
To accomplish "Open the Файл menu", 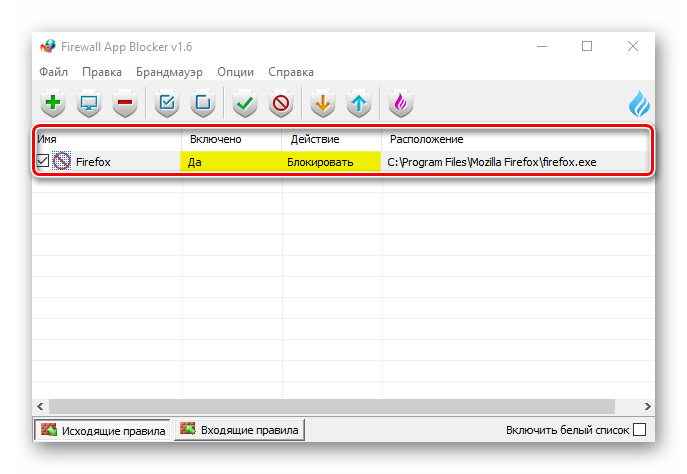I will coord(53,72).
